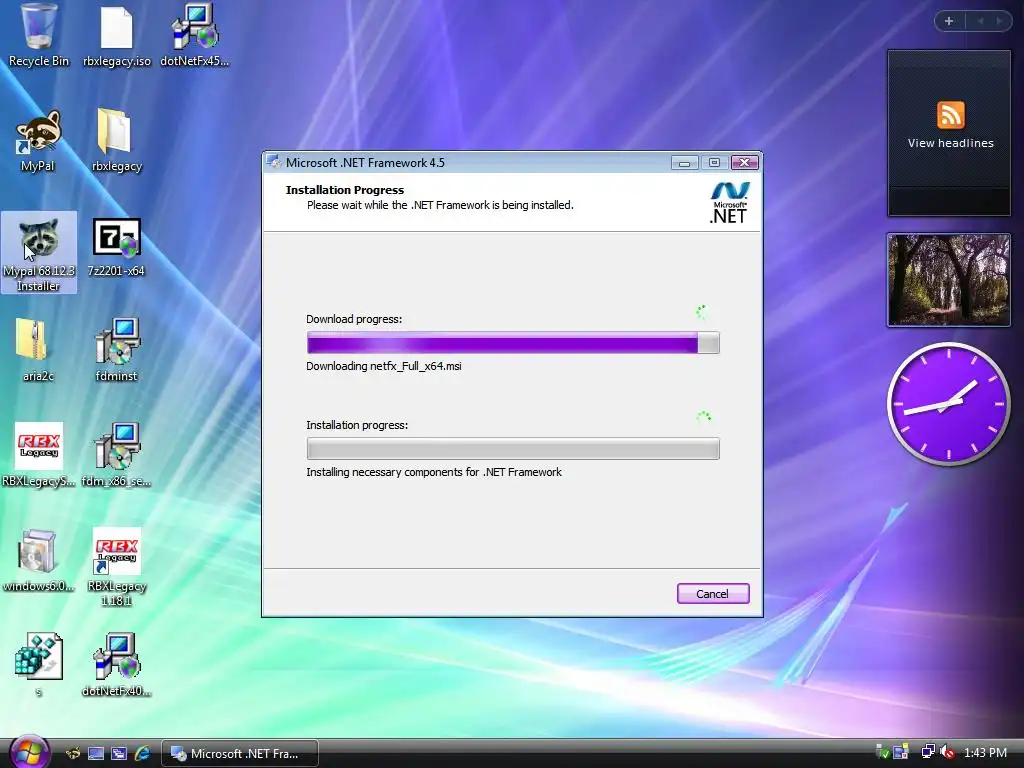Select the RBXLegacyS... desktop icon

click(x=39, y=455)
